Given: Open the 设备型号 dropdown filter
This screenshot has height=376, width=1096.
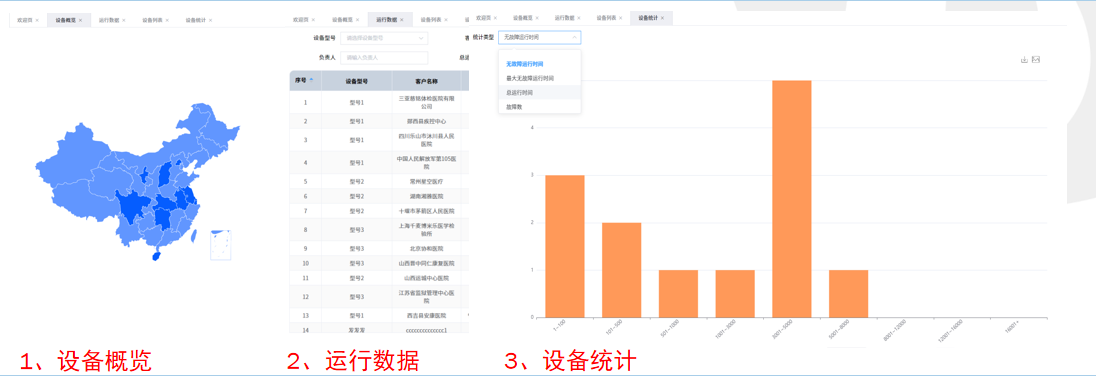Looking at the screenshot, I should (384, 38).
